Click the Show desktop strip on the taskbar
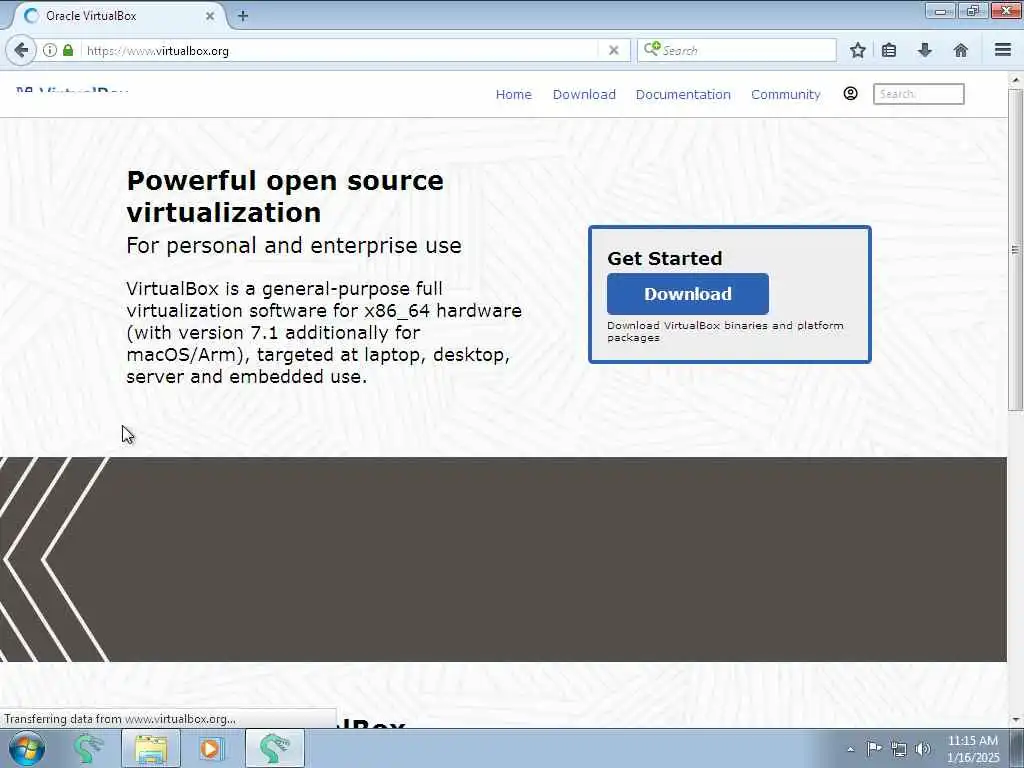Image resolution: width=1024 pixels, height=768 pixels. 1017,748
